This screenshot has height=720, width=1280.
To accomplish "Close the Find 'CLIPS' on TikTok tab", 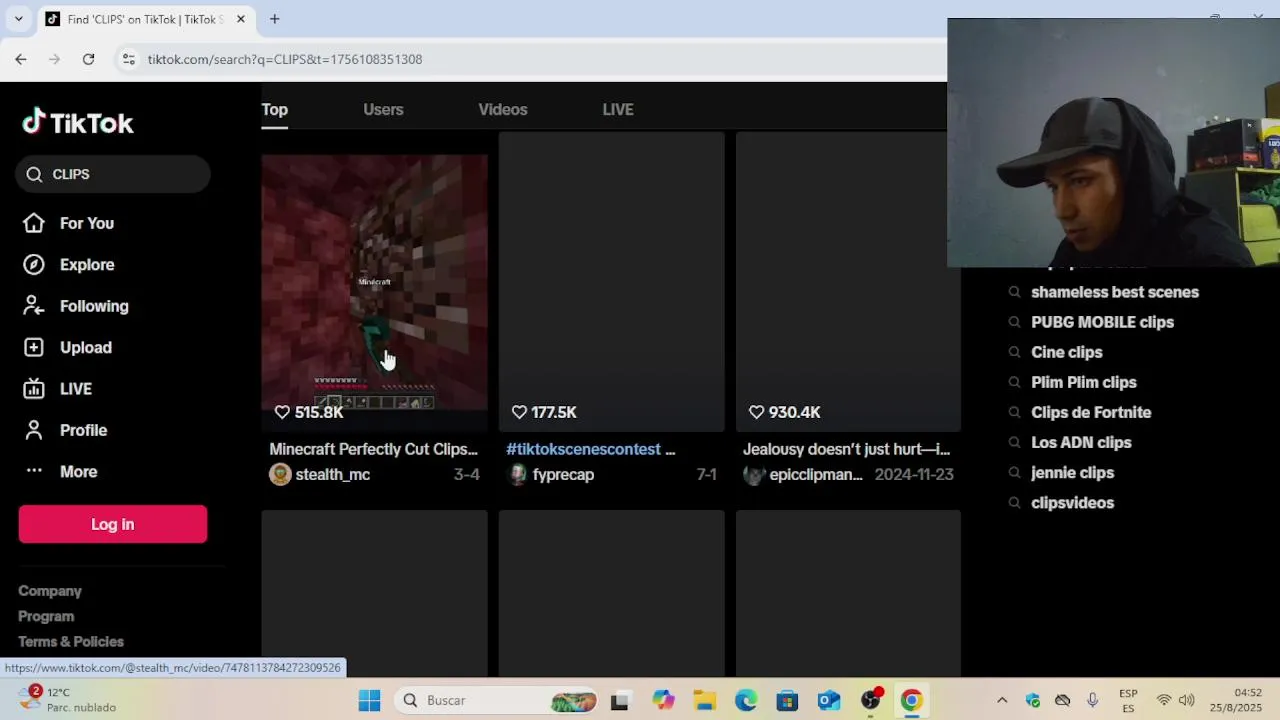I will pos(240,19).
